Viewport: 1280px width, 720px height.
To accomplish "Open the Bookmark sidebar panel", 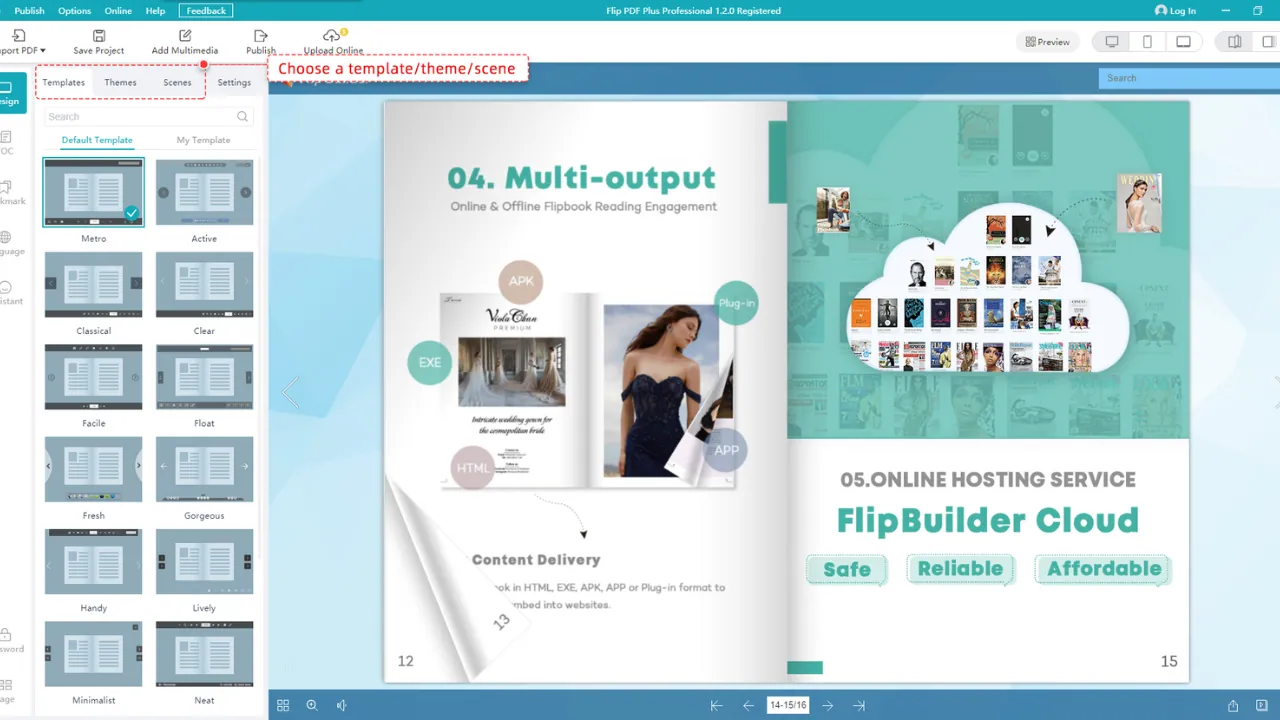I will click(10, 193).
